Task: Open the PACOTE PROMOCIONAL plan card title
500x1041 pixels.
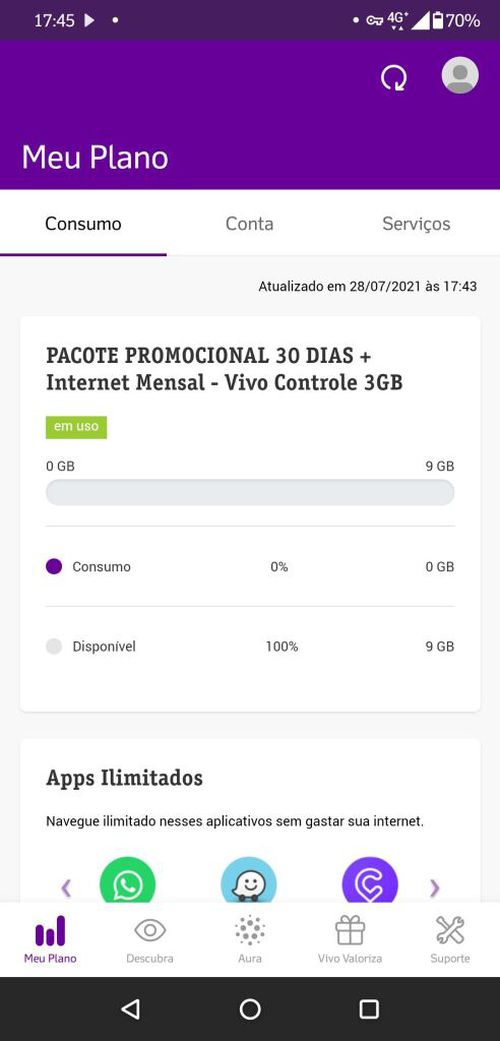Action: pos(224,369)
